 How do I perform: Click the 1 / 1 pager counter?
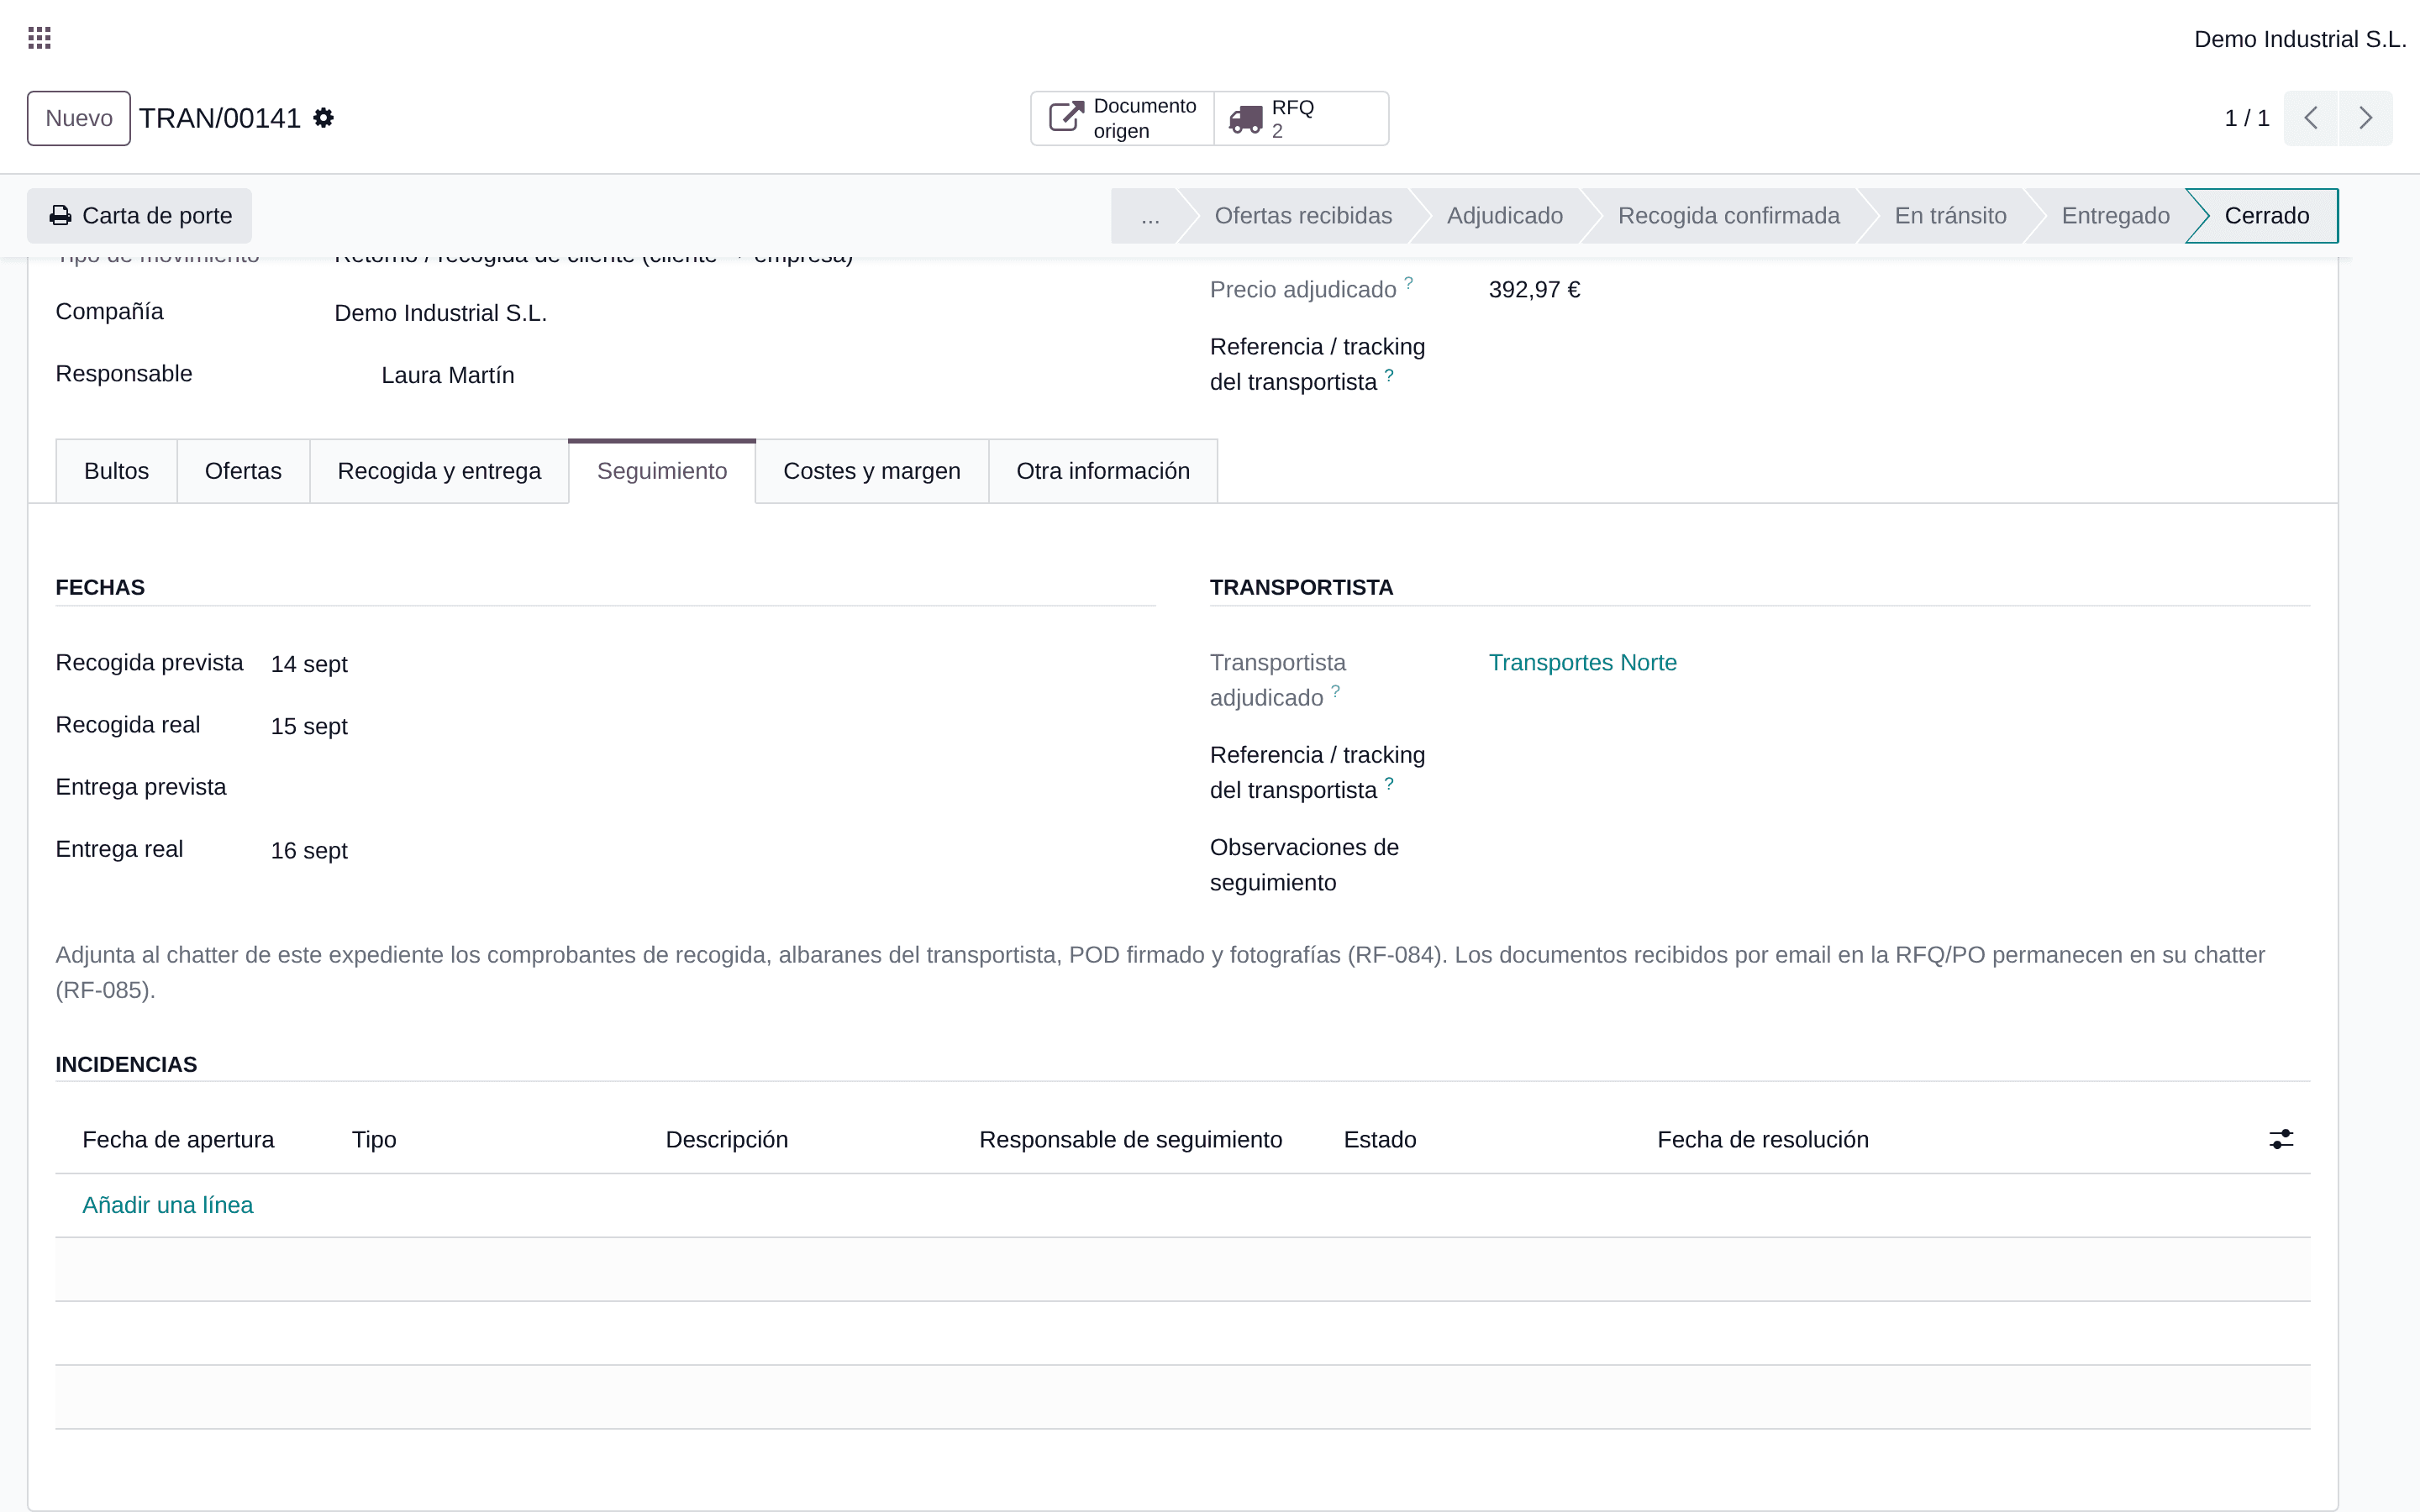(2246, 118)
